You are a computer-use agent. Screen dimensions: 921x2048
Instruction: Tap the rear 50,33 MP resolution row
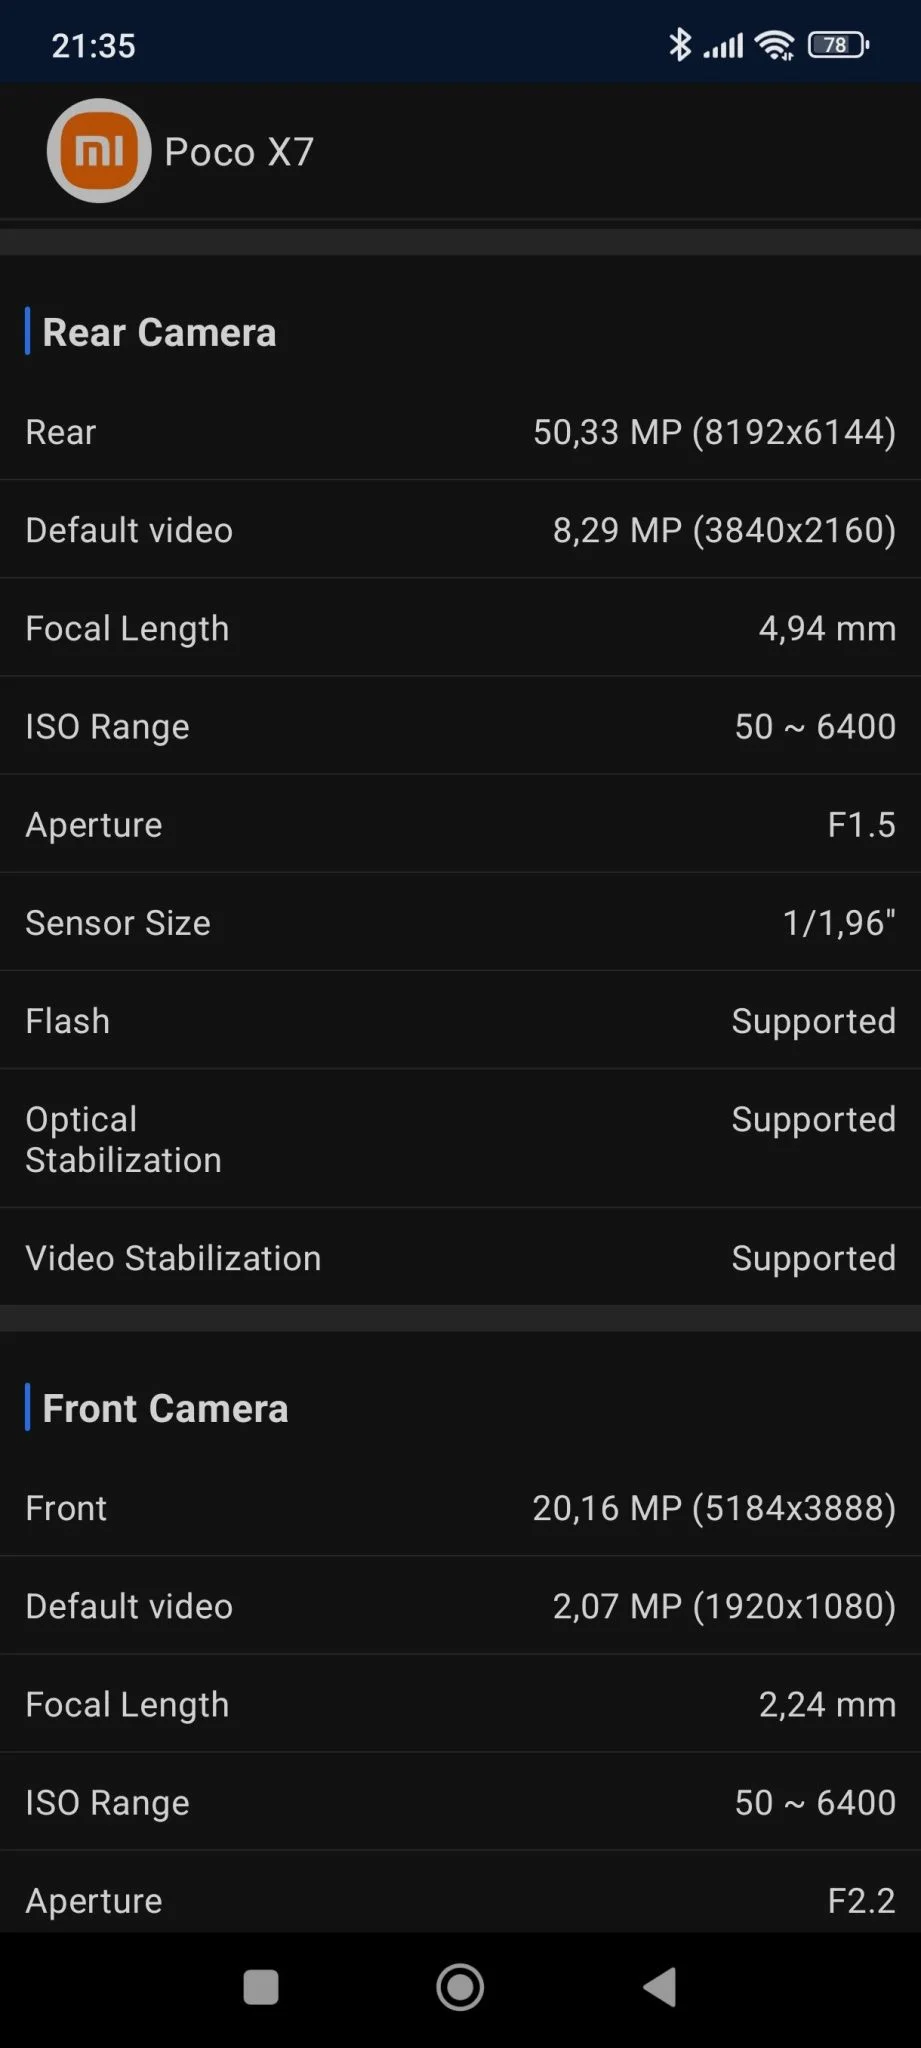[460, 432]
